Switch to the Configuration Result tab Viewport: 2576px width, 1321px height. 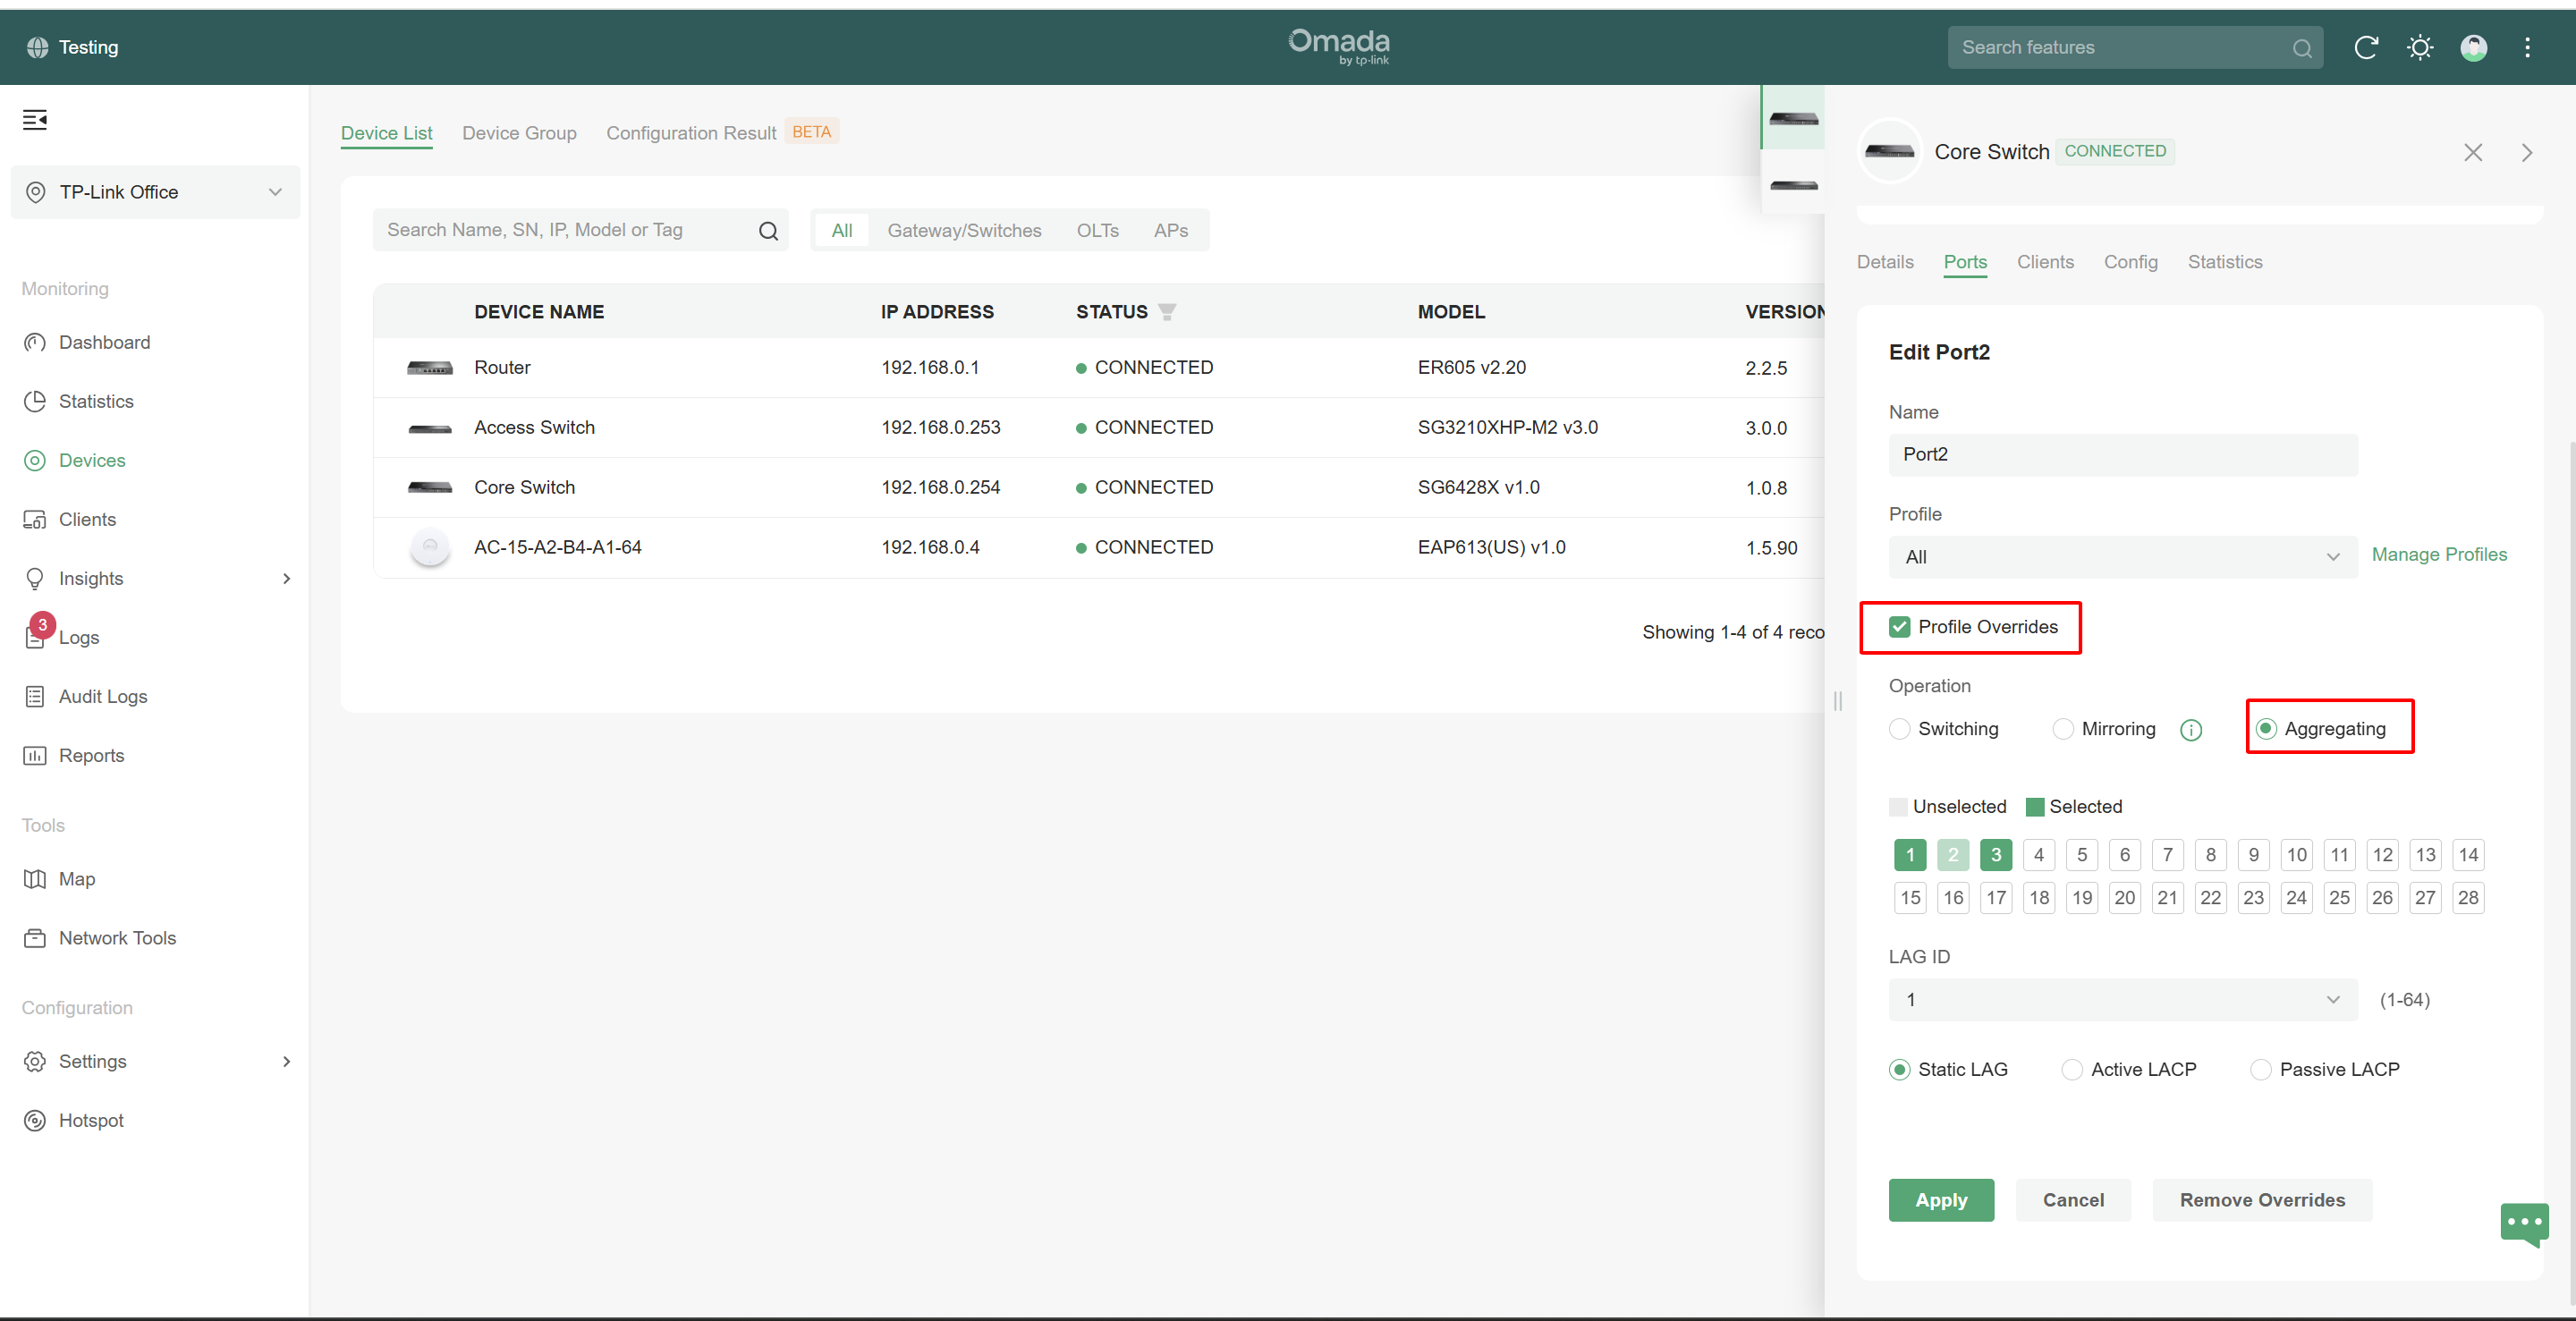[x=691, y=133]
